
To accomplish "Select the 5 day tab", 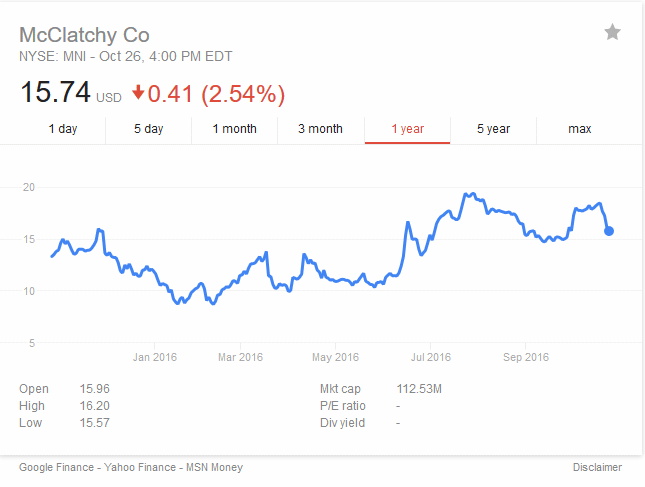I will [x=148, y=129].
